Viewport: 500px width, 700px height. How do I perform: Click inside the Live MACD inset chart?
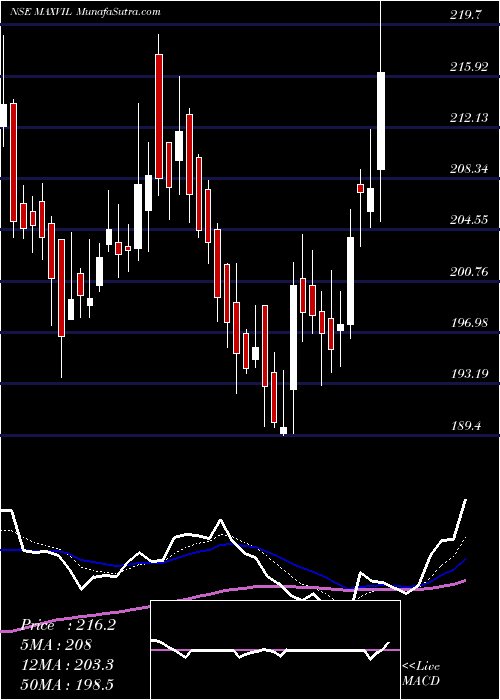[x=275, y=650]
